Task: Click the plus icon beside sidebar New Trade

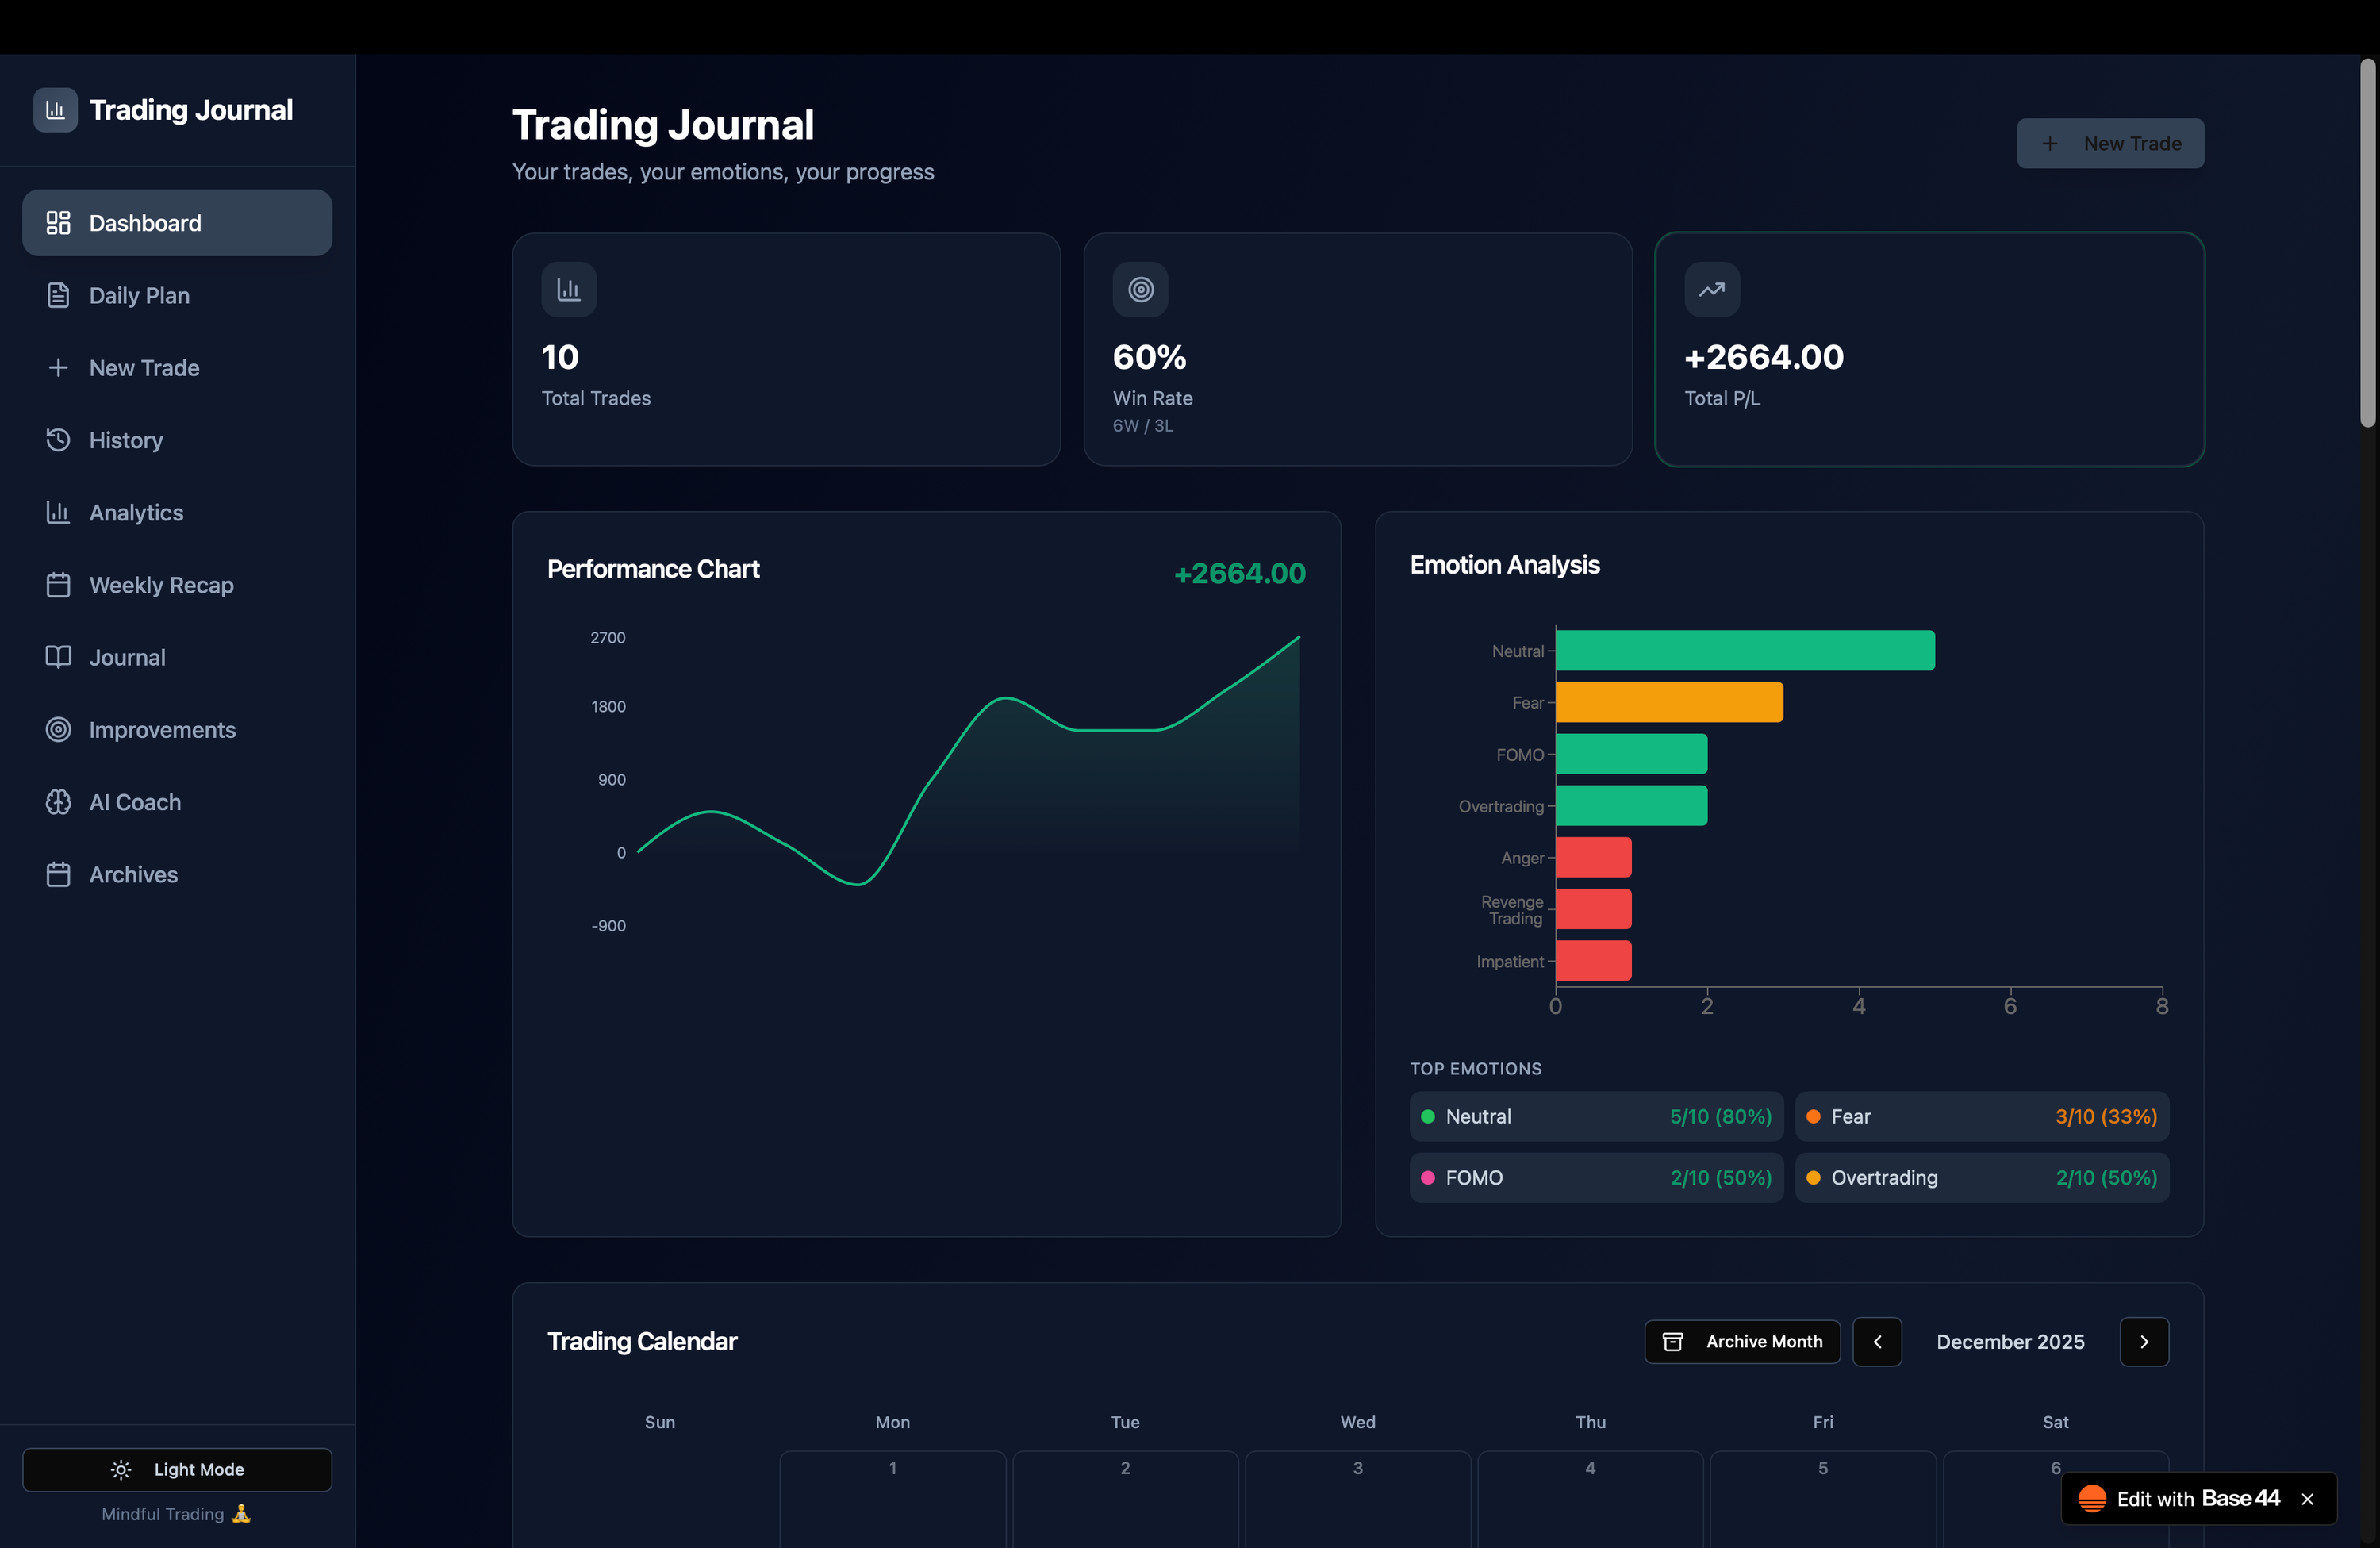Action: [x=58, y=368]
